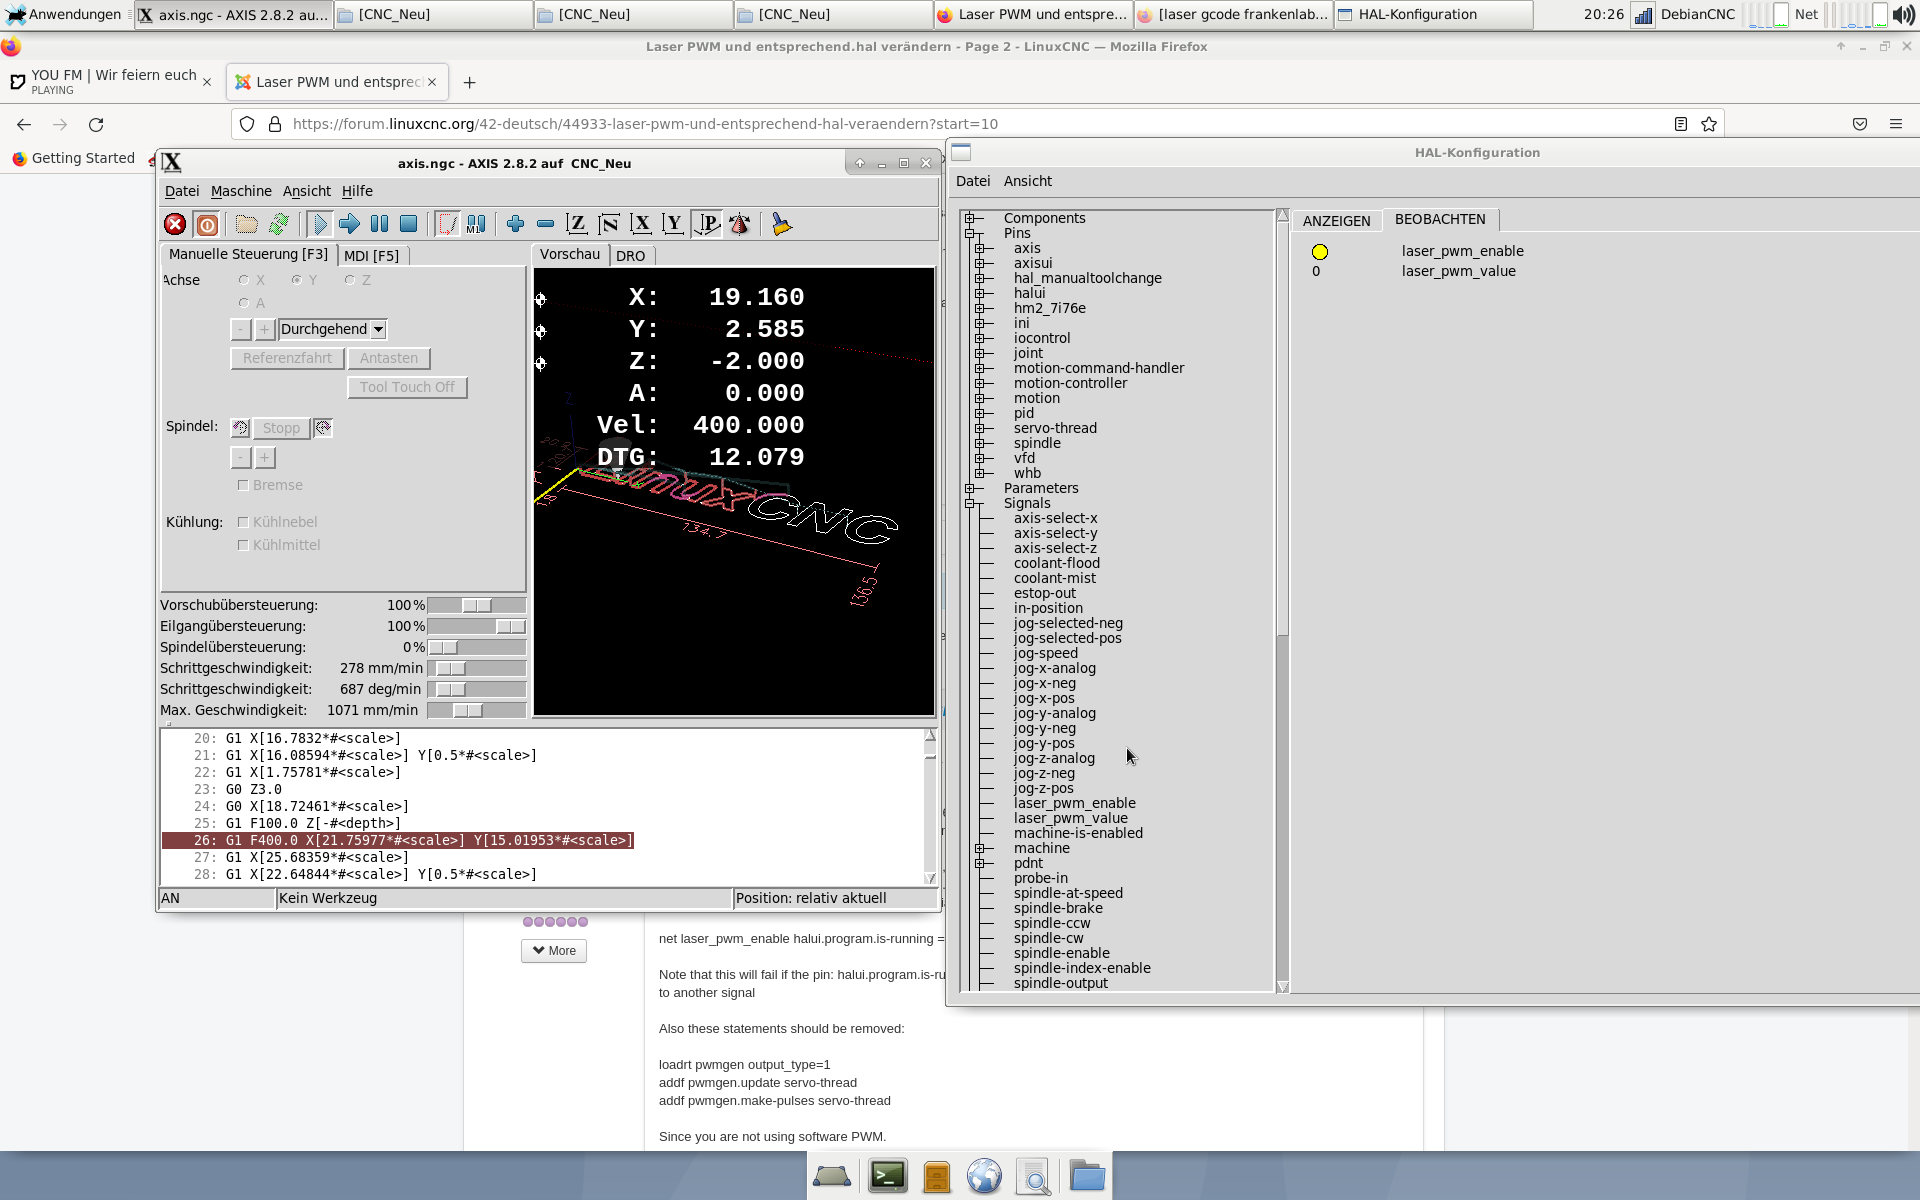The height and width of the screenshot is (1200, 1920).
Task: Toggle the Bremse checkbox
Action: [x=243, y=485]
